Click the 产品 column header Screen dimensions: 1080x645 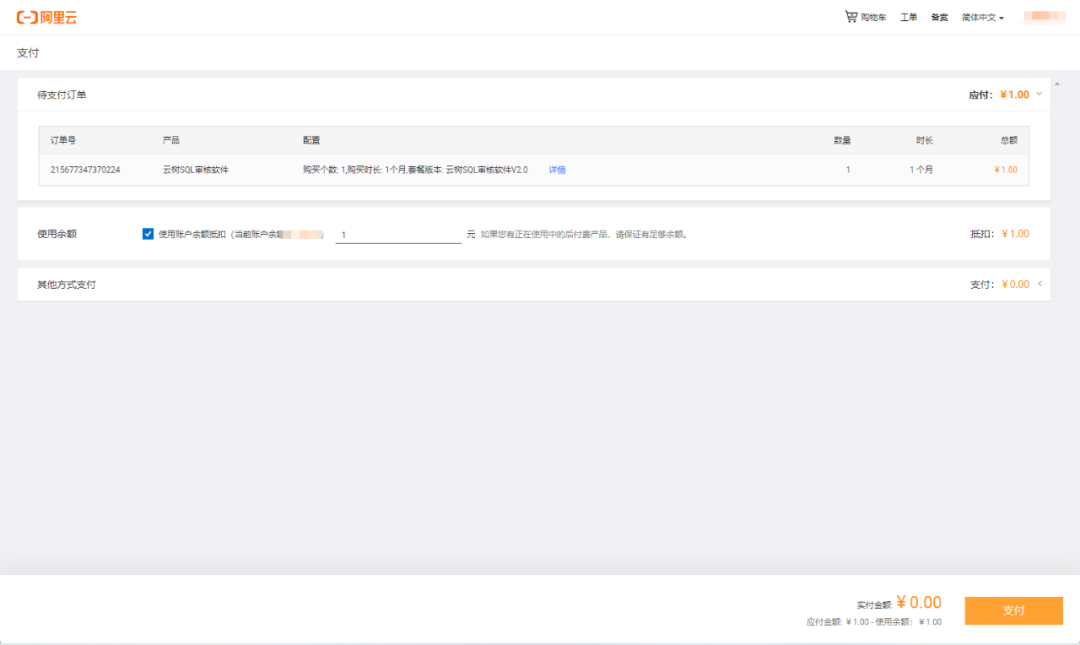[171, 140]
